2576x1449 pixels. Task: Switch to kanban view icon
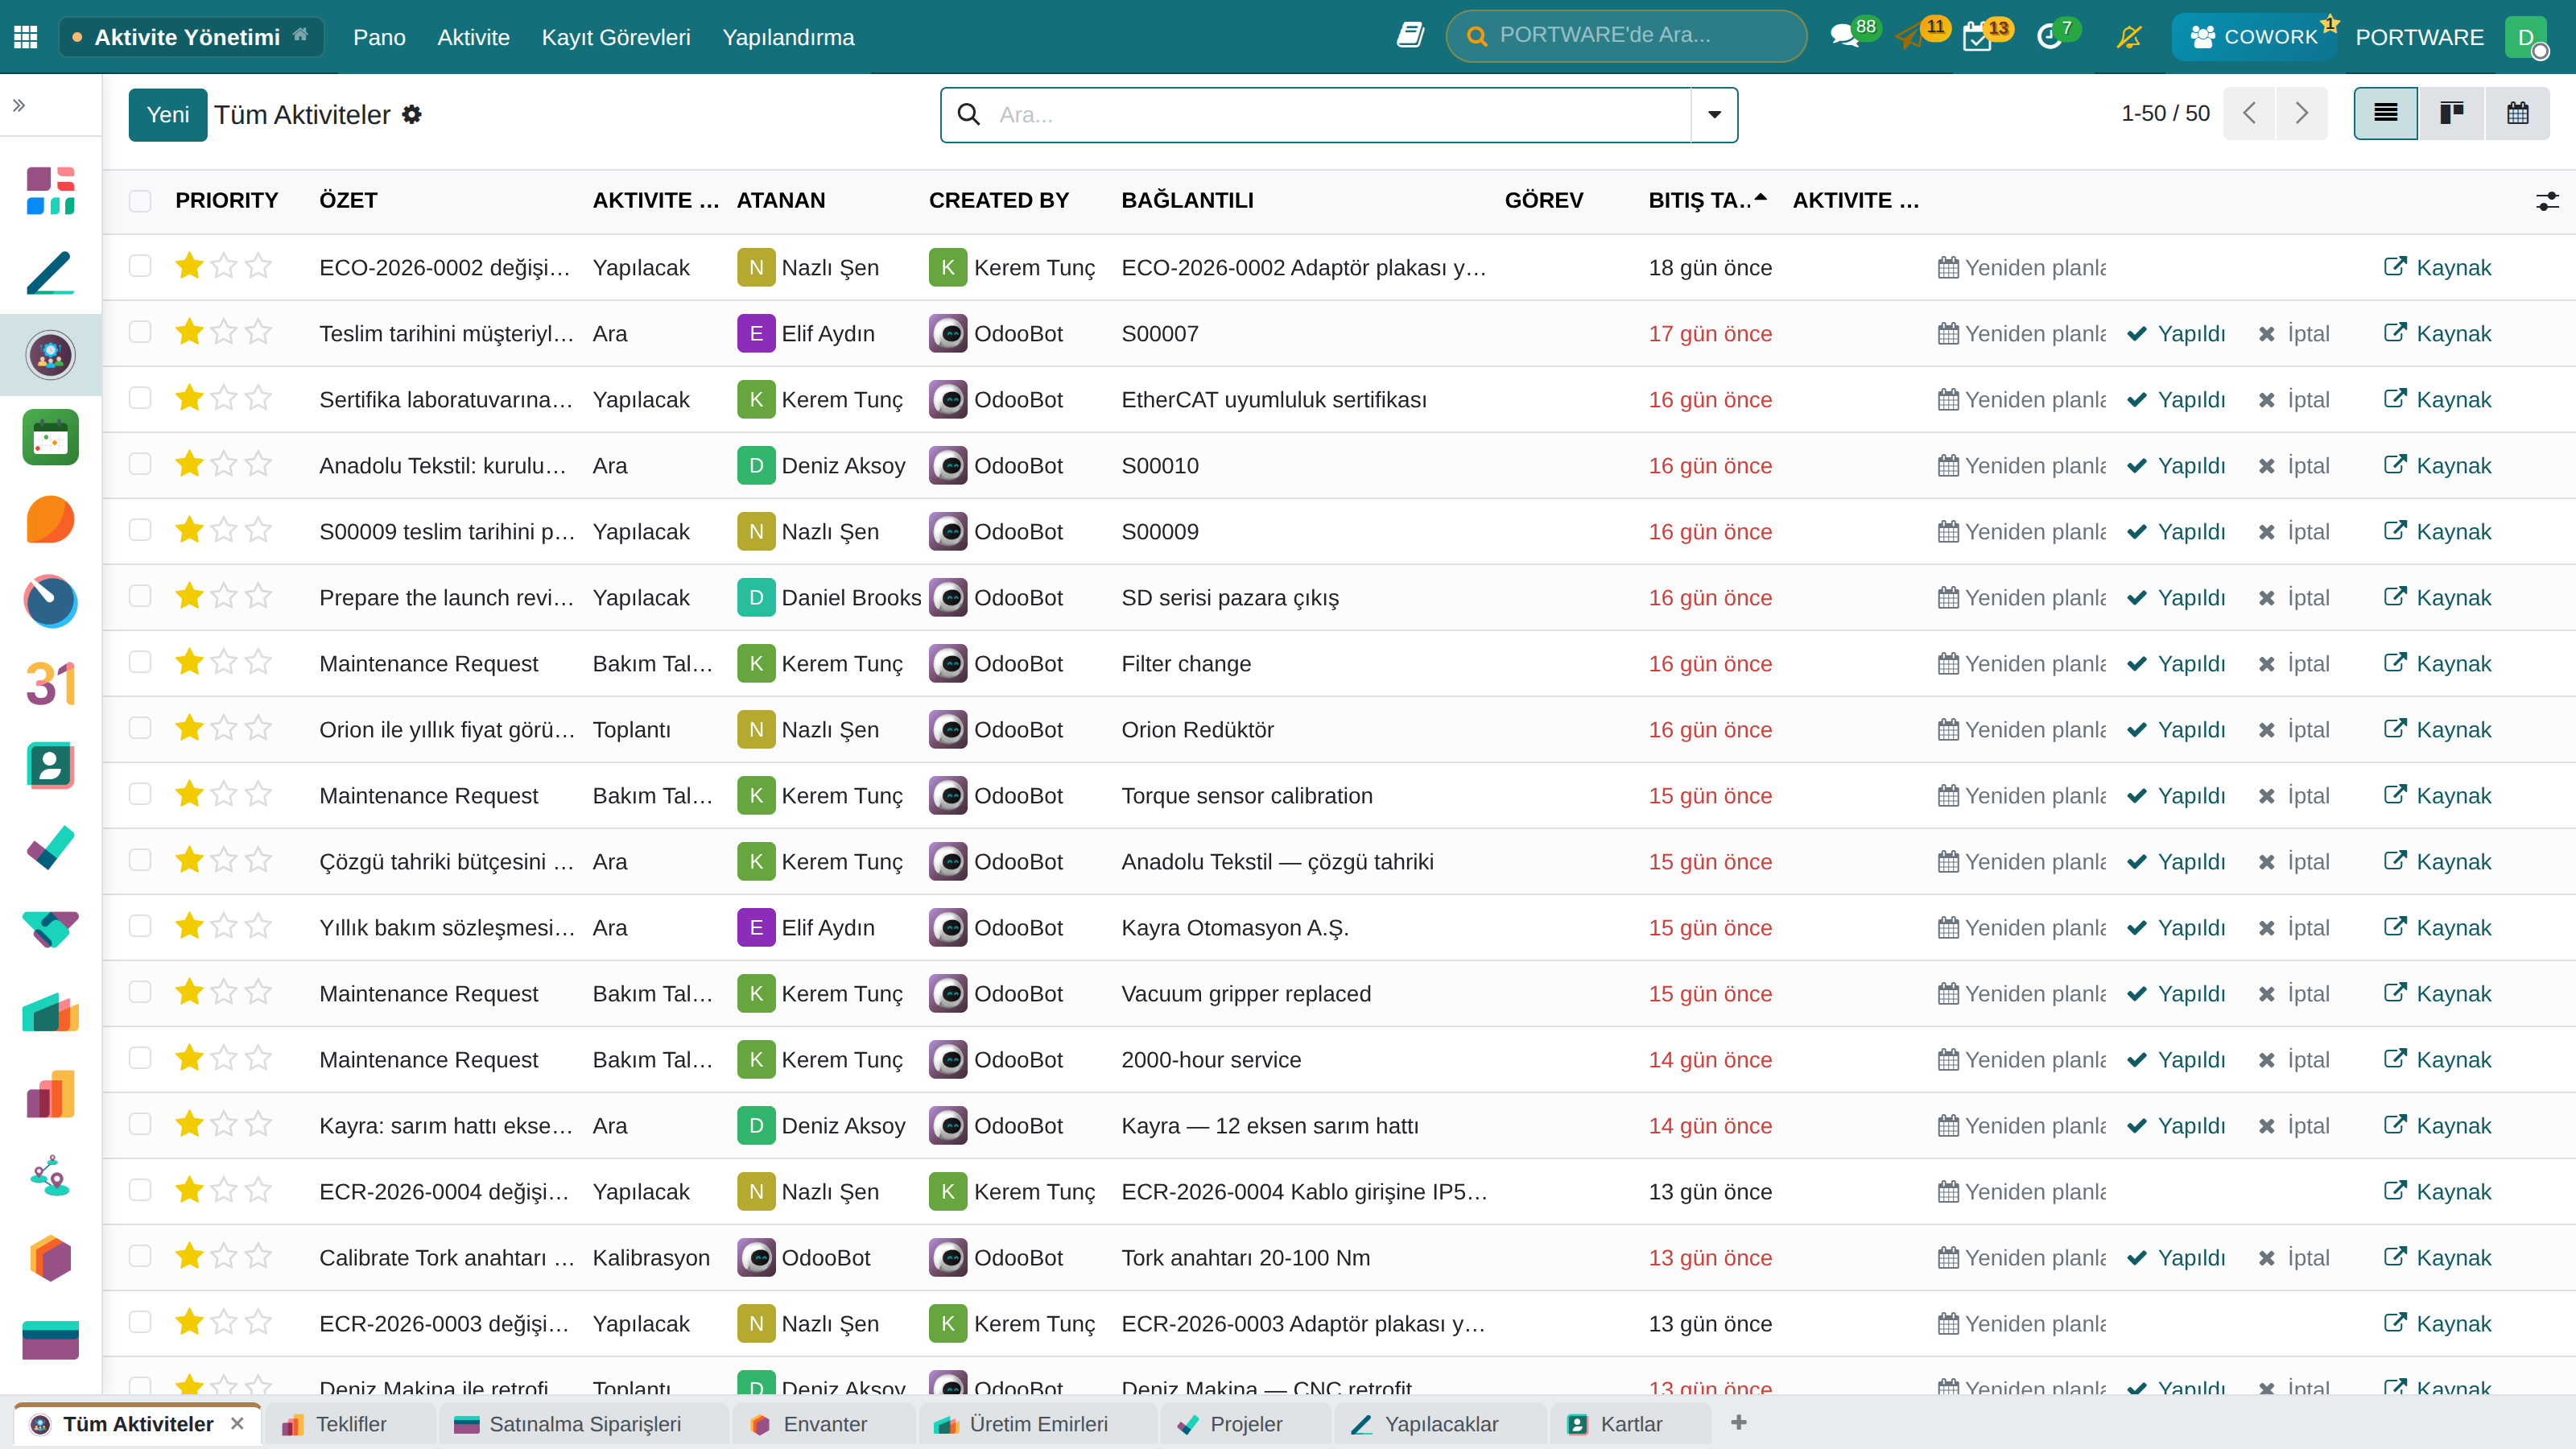tap(2451, 113)
